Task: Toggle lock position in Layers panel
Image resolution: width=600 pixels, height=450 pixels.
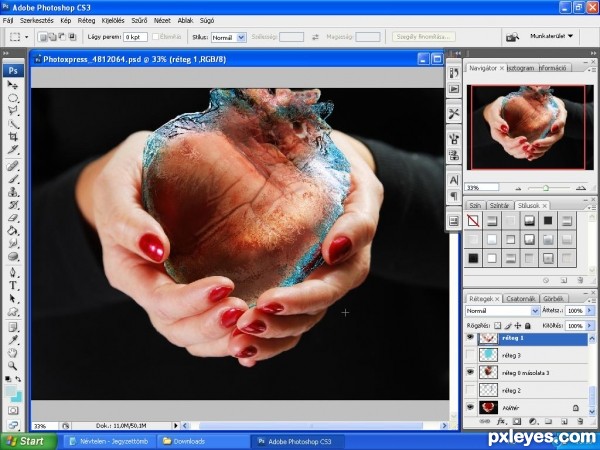Action: pyautogui.click(x=518, y=326)
